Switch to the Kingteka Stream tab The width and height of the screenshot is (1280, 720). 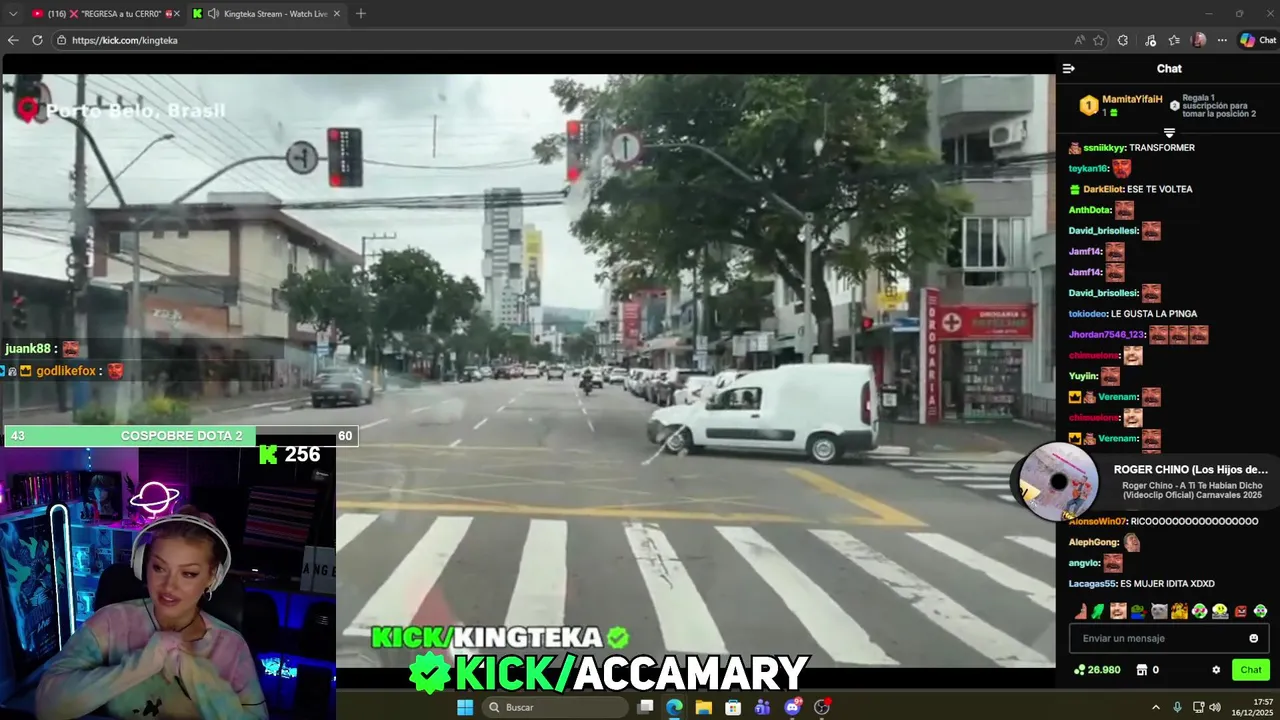click(265, 14)
